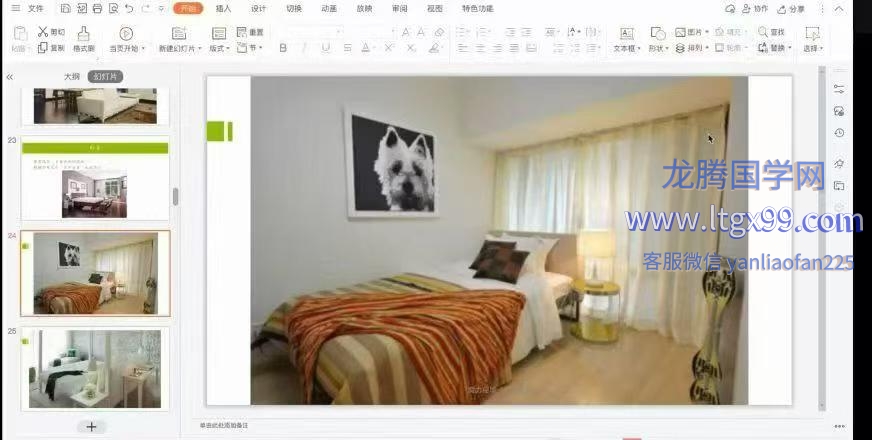872x440 pixels.
Task: Collapse the slide panel with double chevron
Action: [9, 77]
